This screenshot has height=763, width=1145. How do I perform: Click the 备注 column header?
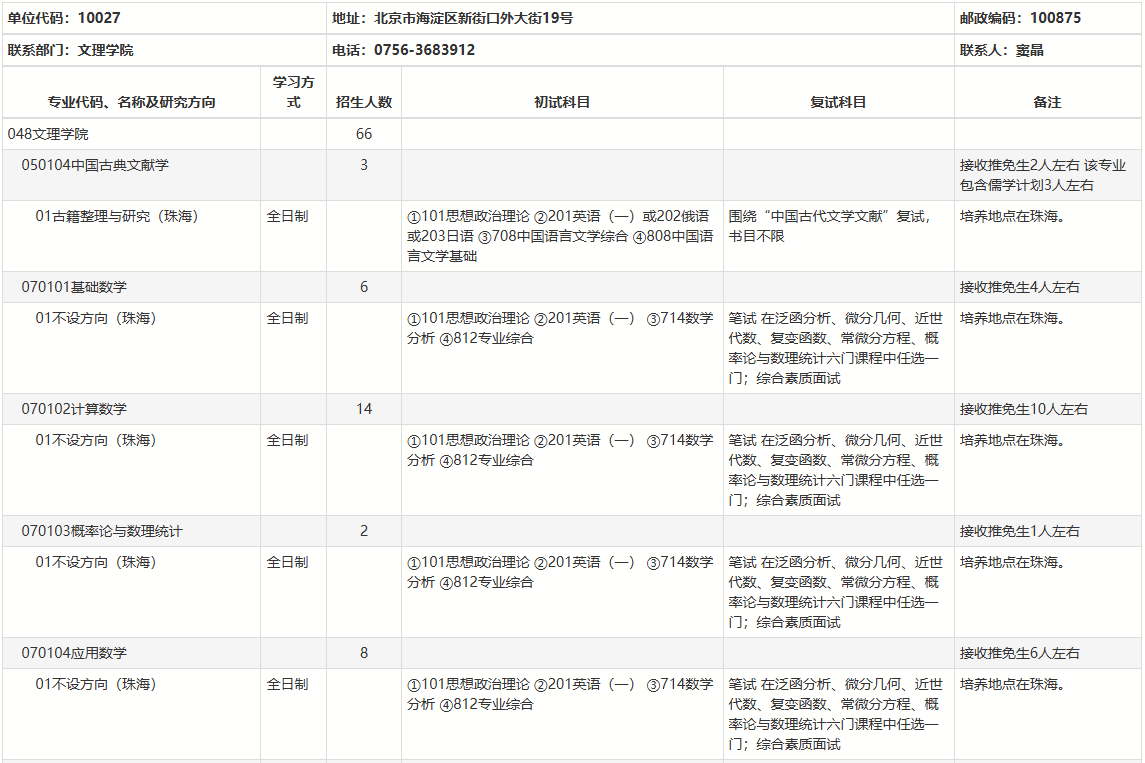point(1047,102)
